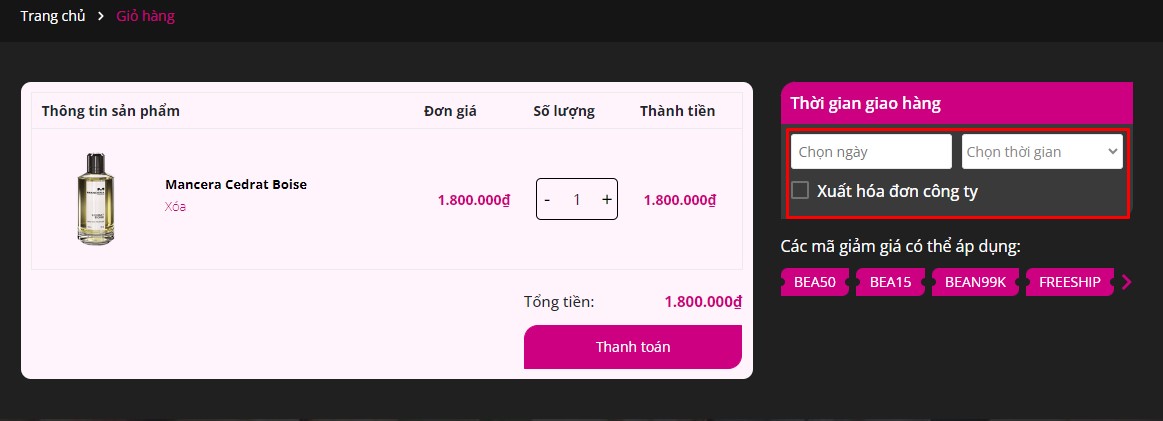Click the Giỏ hàng breadcrumb

[x=145, y=16]
